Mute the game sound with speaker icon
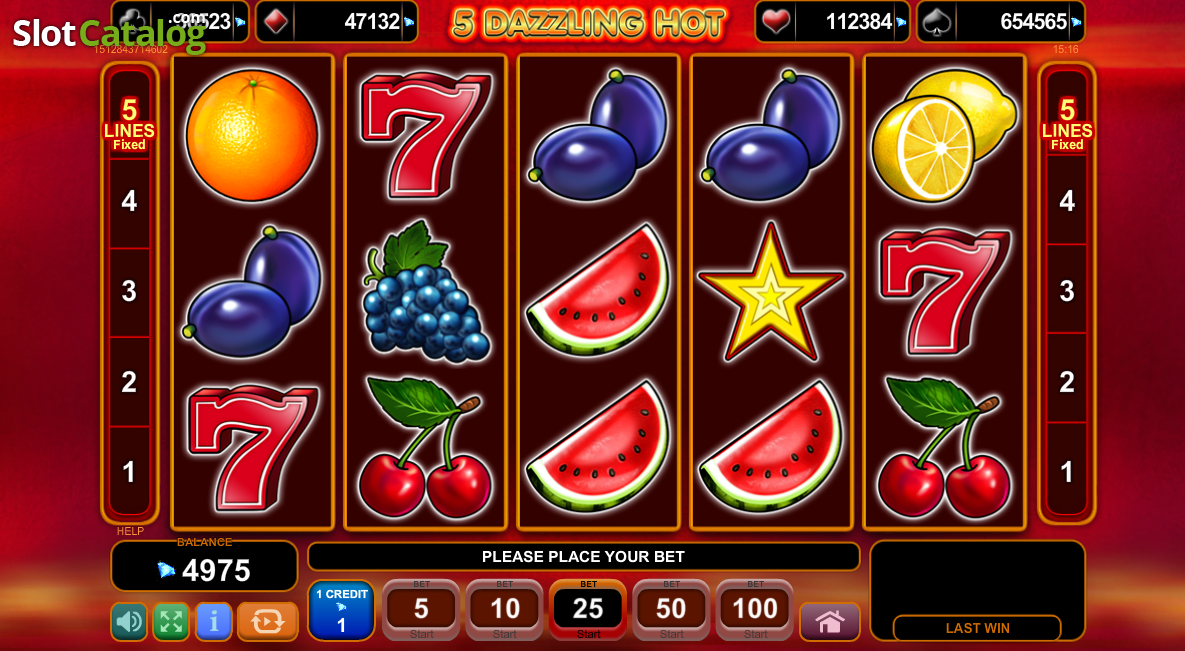The image size is (1185, 651). point(129,622)
